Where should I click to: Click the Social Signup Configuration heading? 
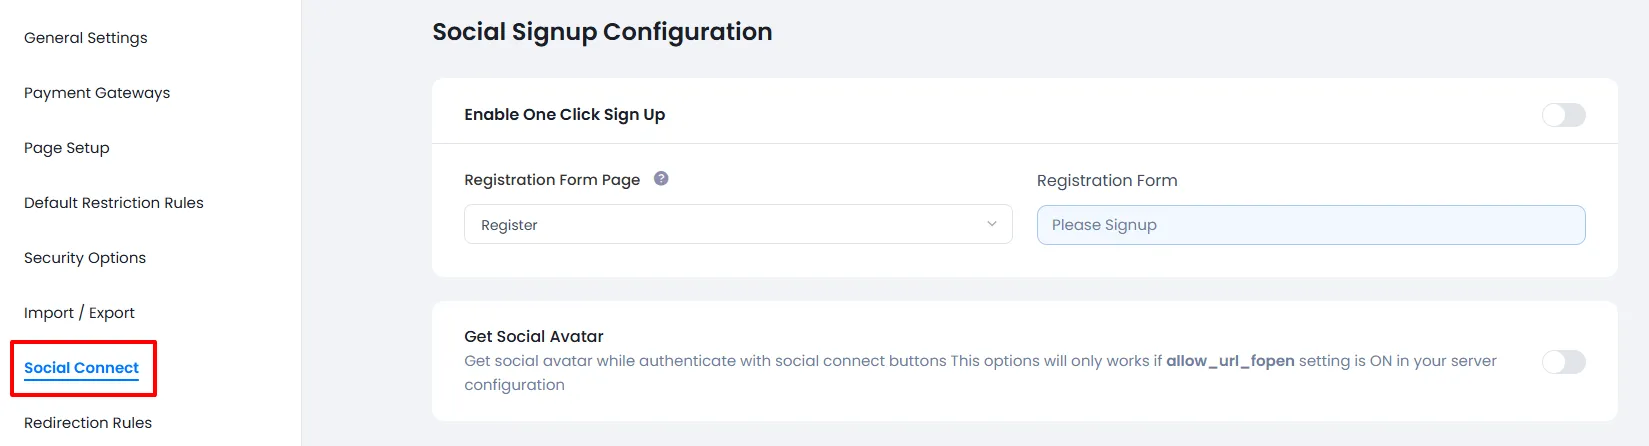click(602, 32)
